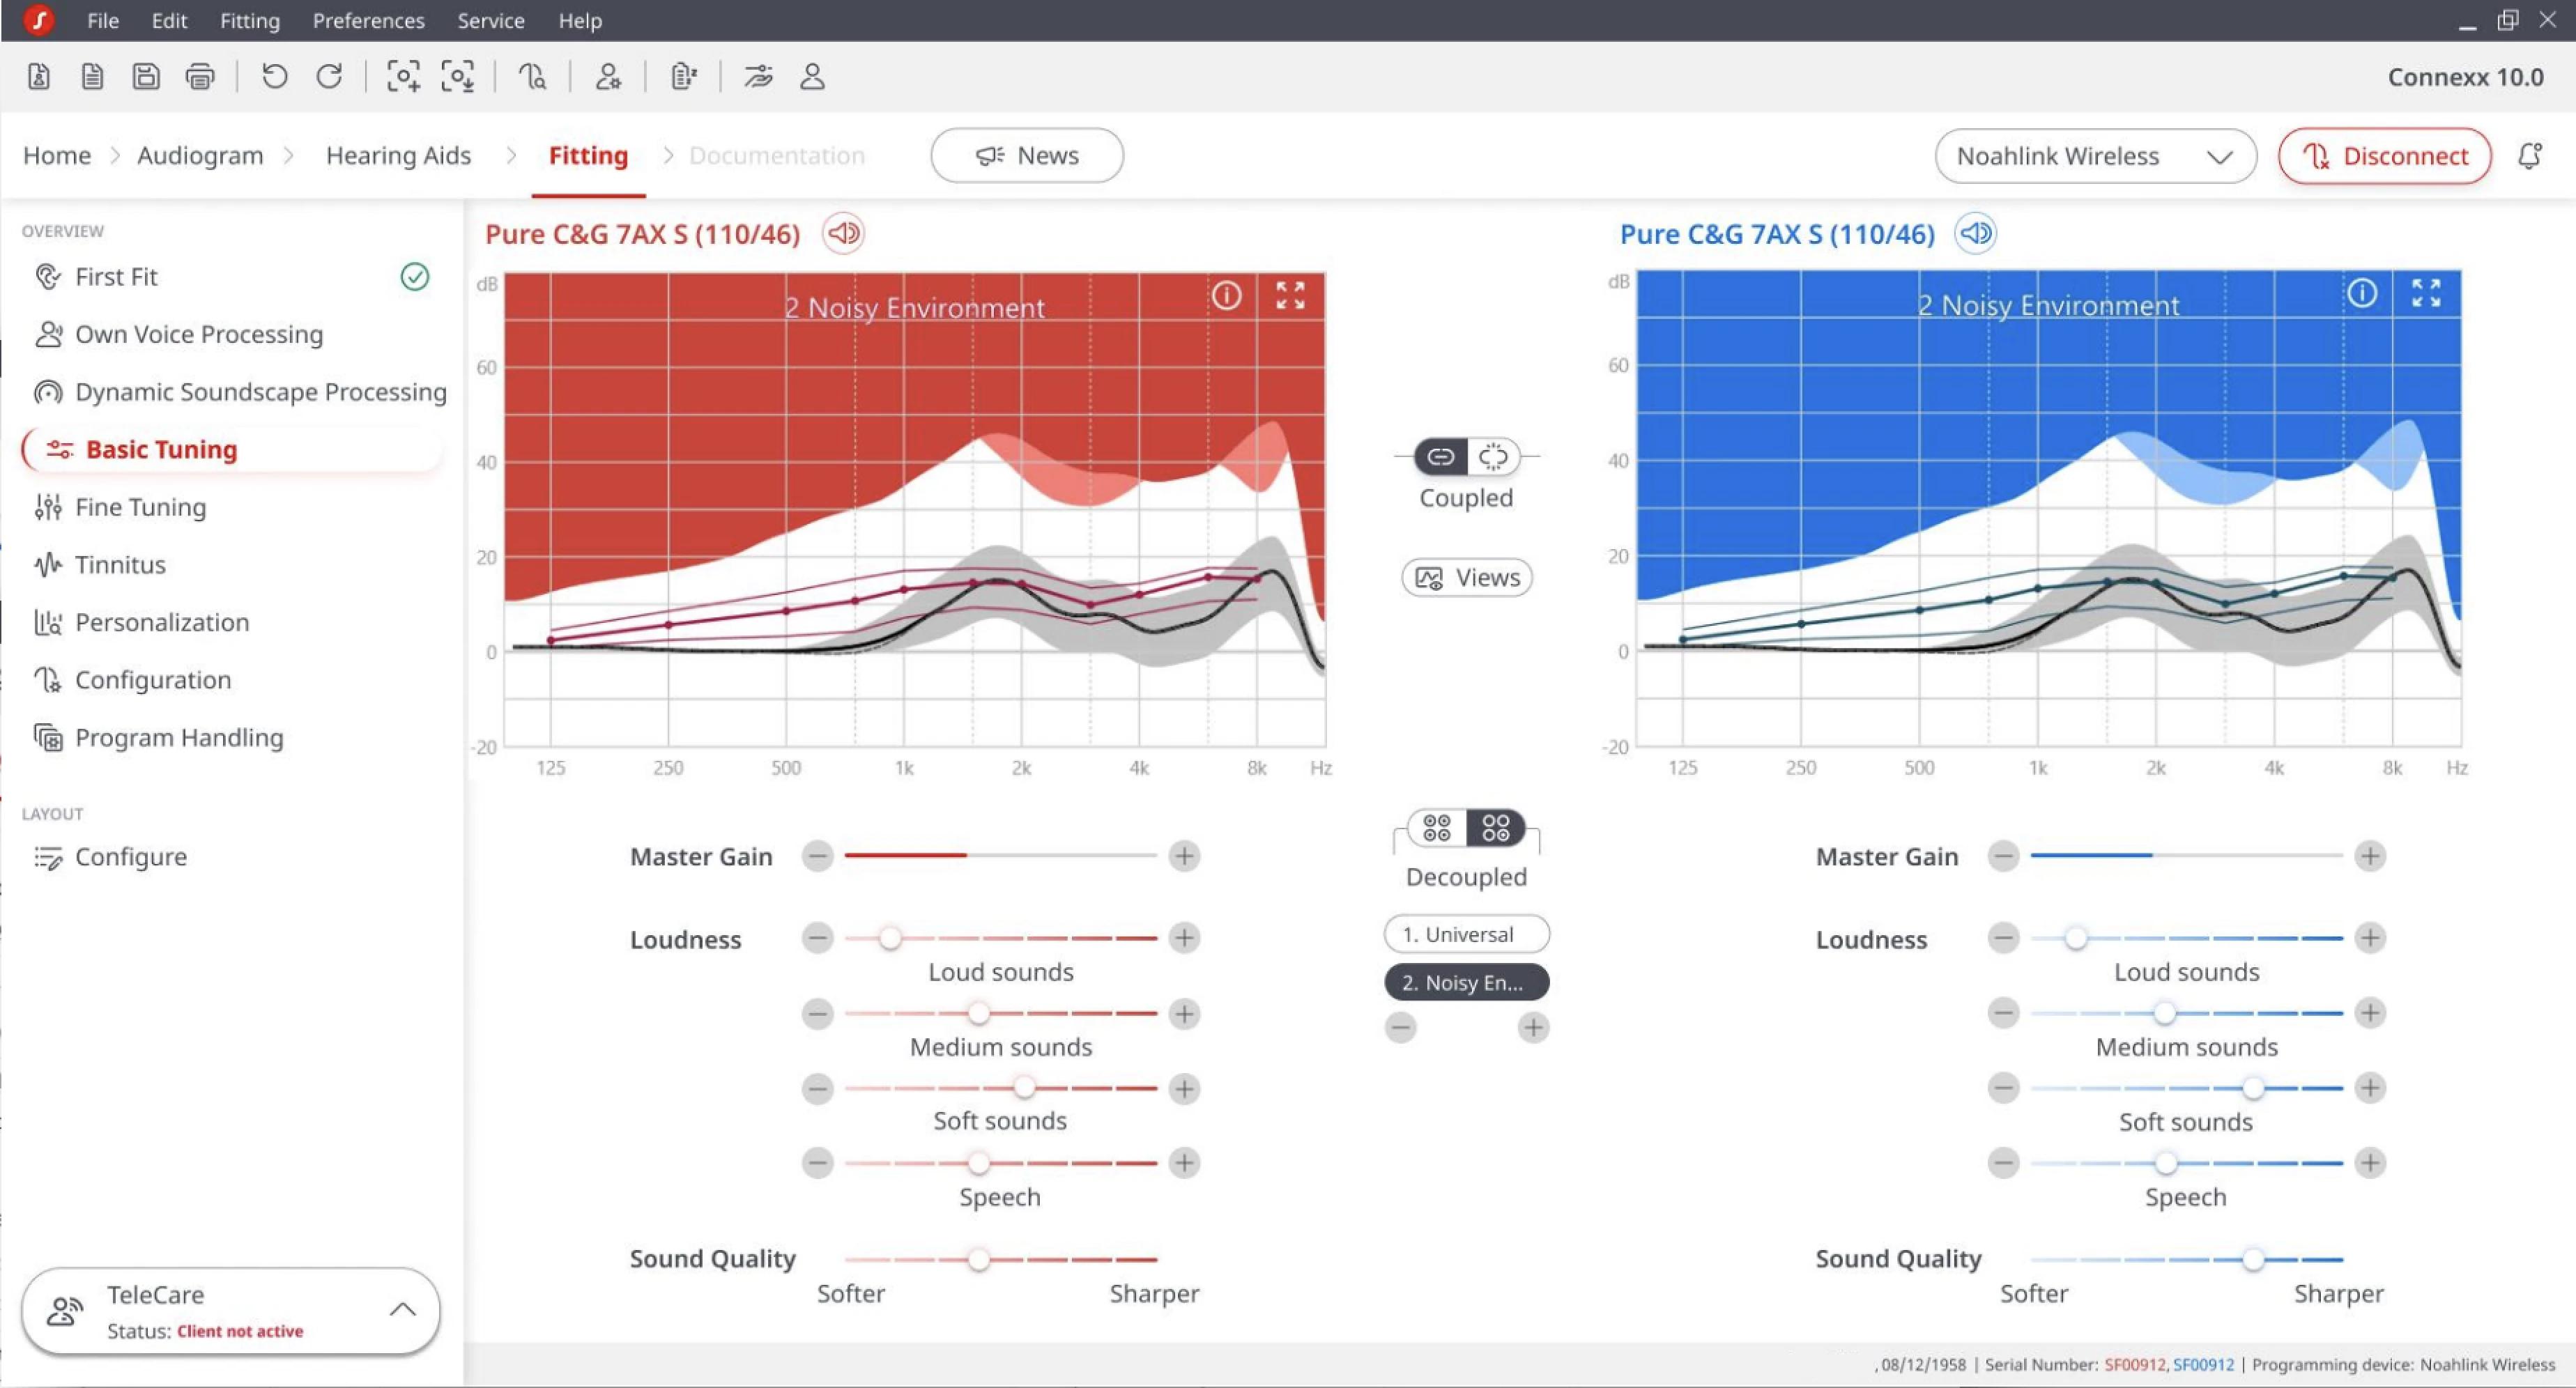Screen dimensions: 2576x1388
Task: Click the save toolbar icon
Action: pyautogui.click(x=146, y=76)
